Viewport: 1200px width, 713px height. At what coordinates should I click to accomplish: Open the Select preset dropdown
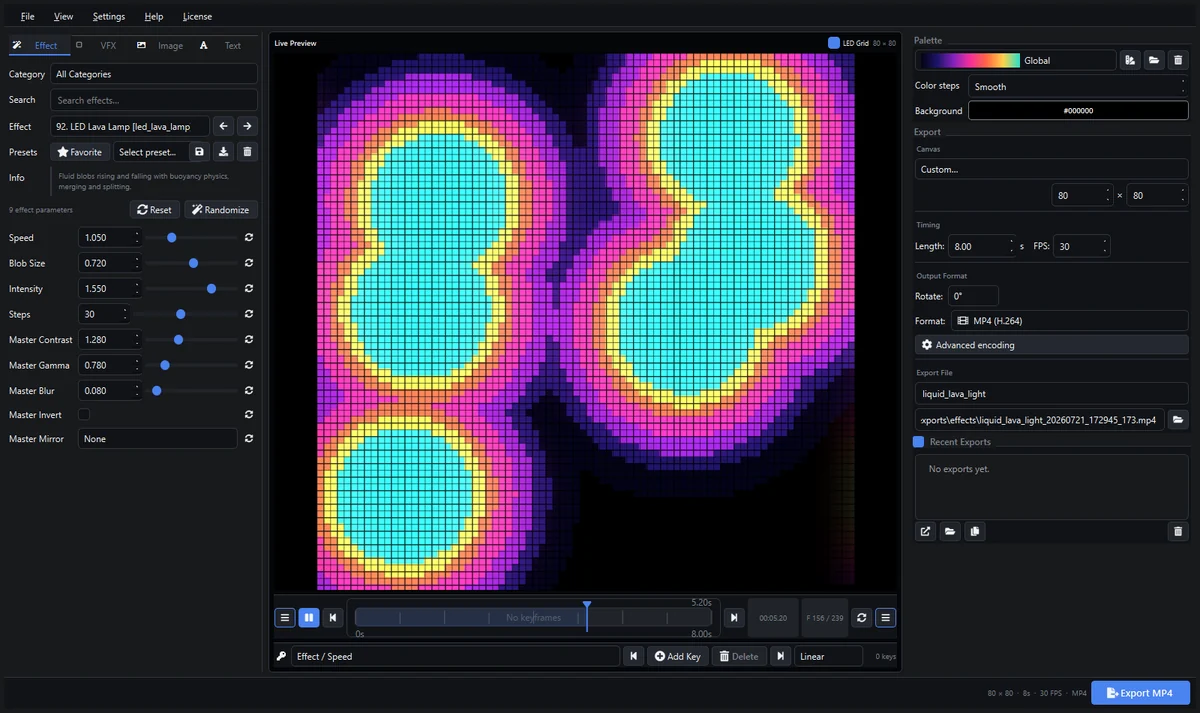coord(149,152)
